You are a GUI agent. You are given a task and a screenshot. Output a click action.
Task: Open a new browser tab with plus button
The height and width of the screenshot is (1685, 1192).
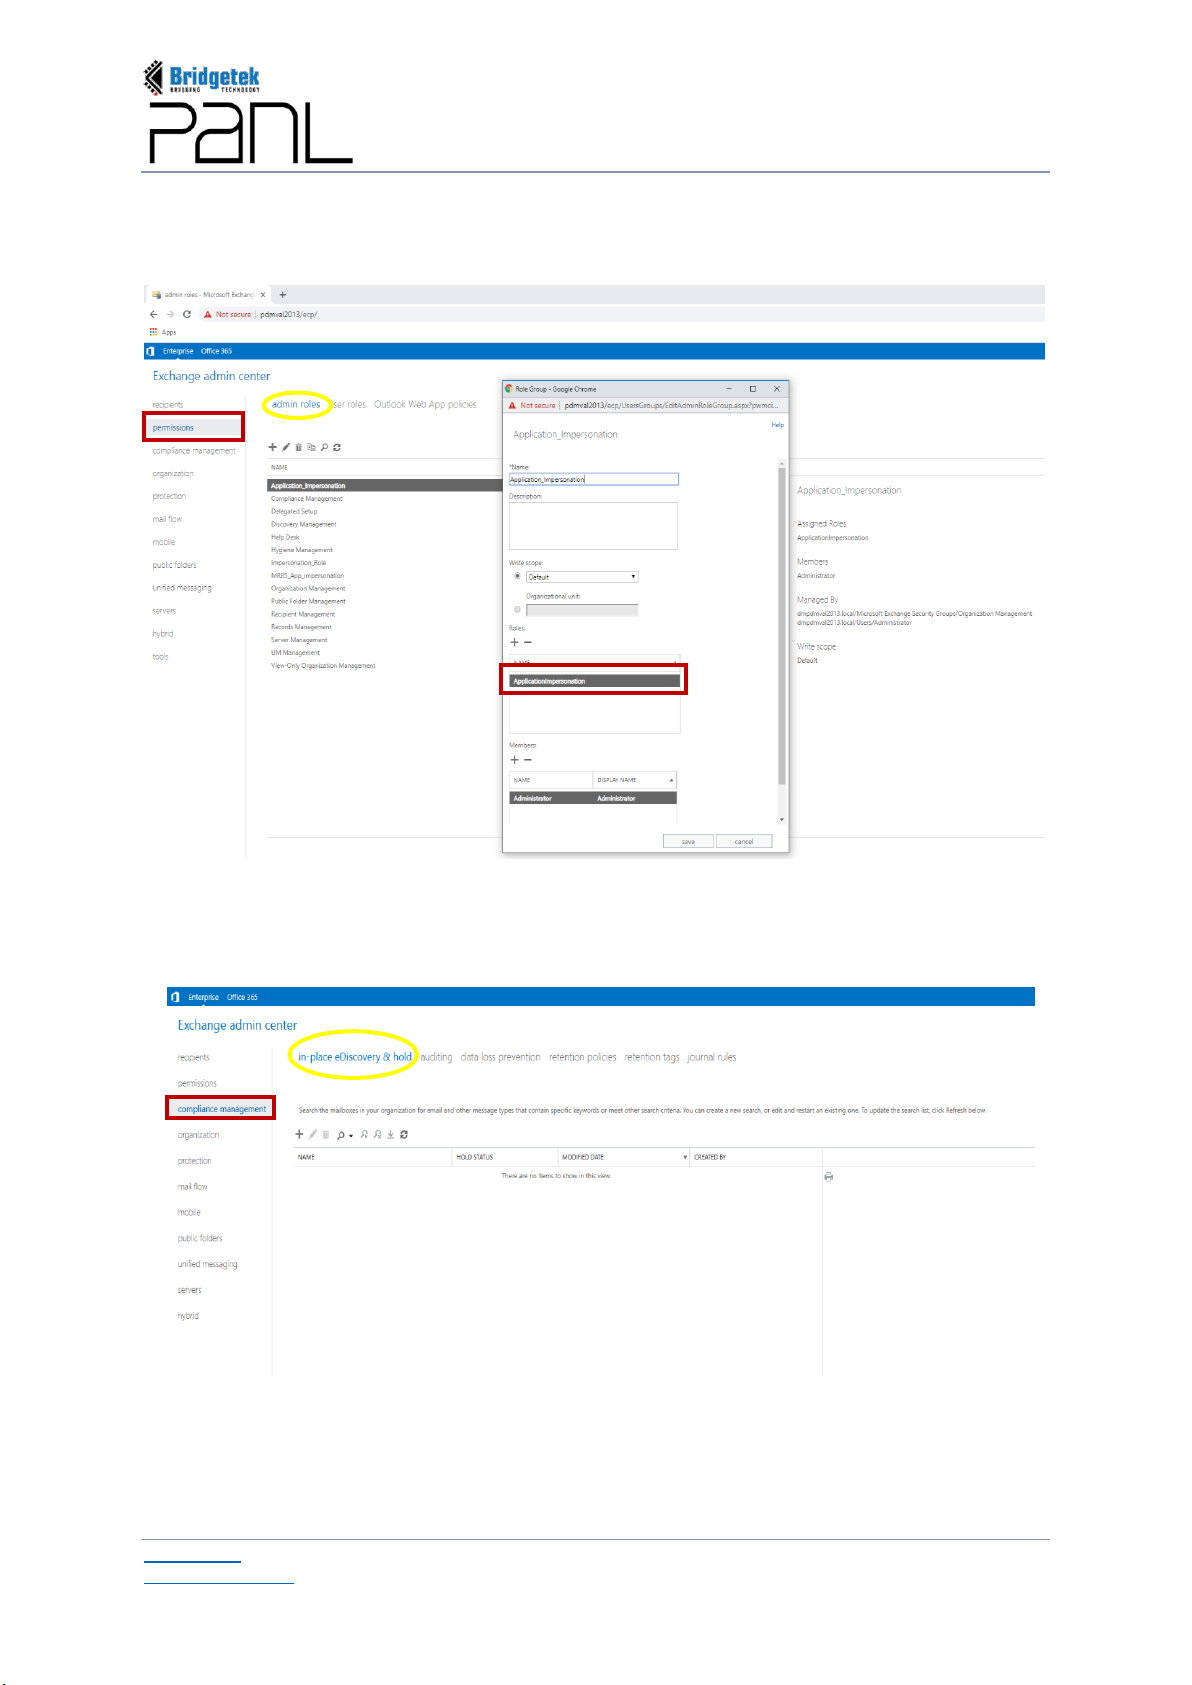click(283, 295)
